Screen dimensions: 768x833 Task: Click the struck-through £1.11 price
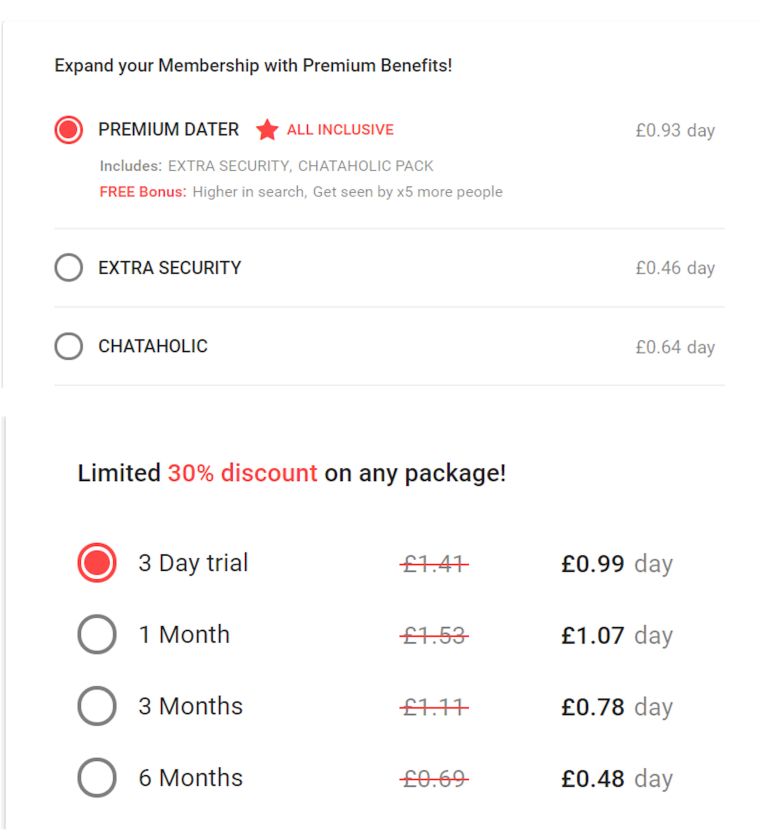coord(434,708)
